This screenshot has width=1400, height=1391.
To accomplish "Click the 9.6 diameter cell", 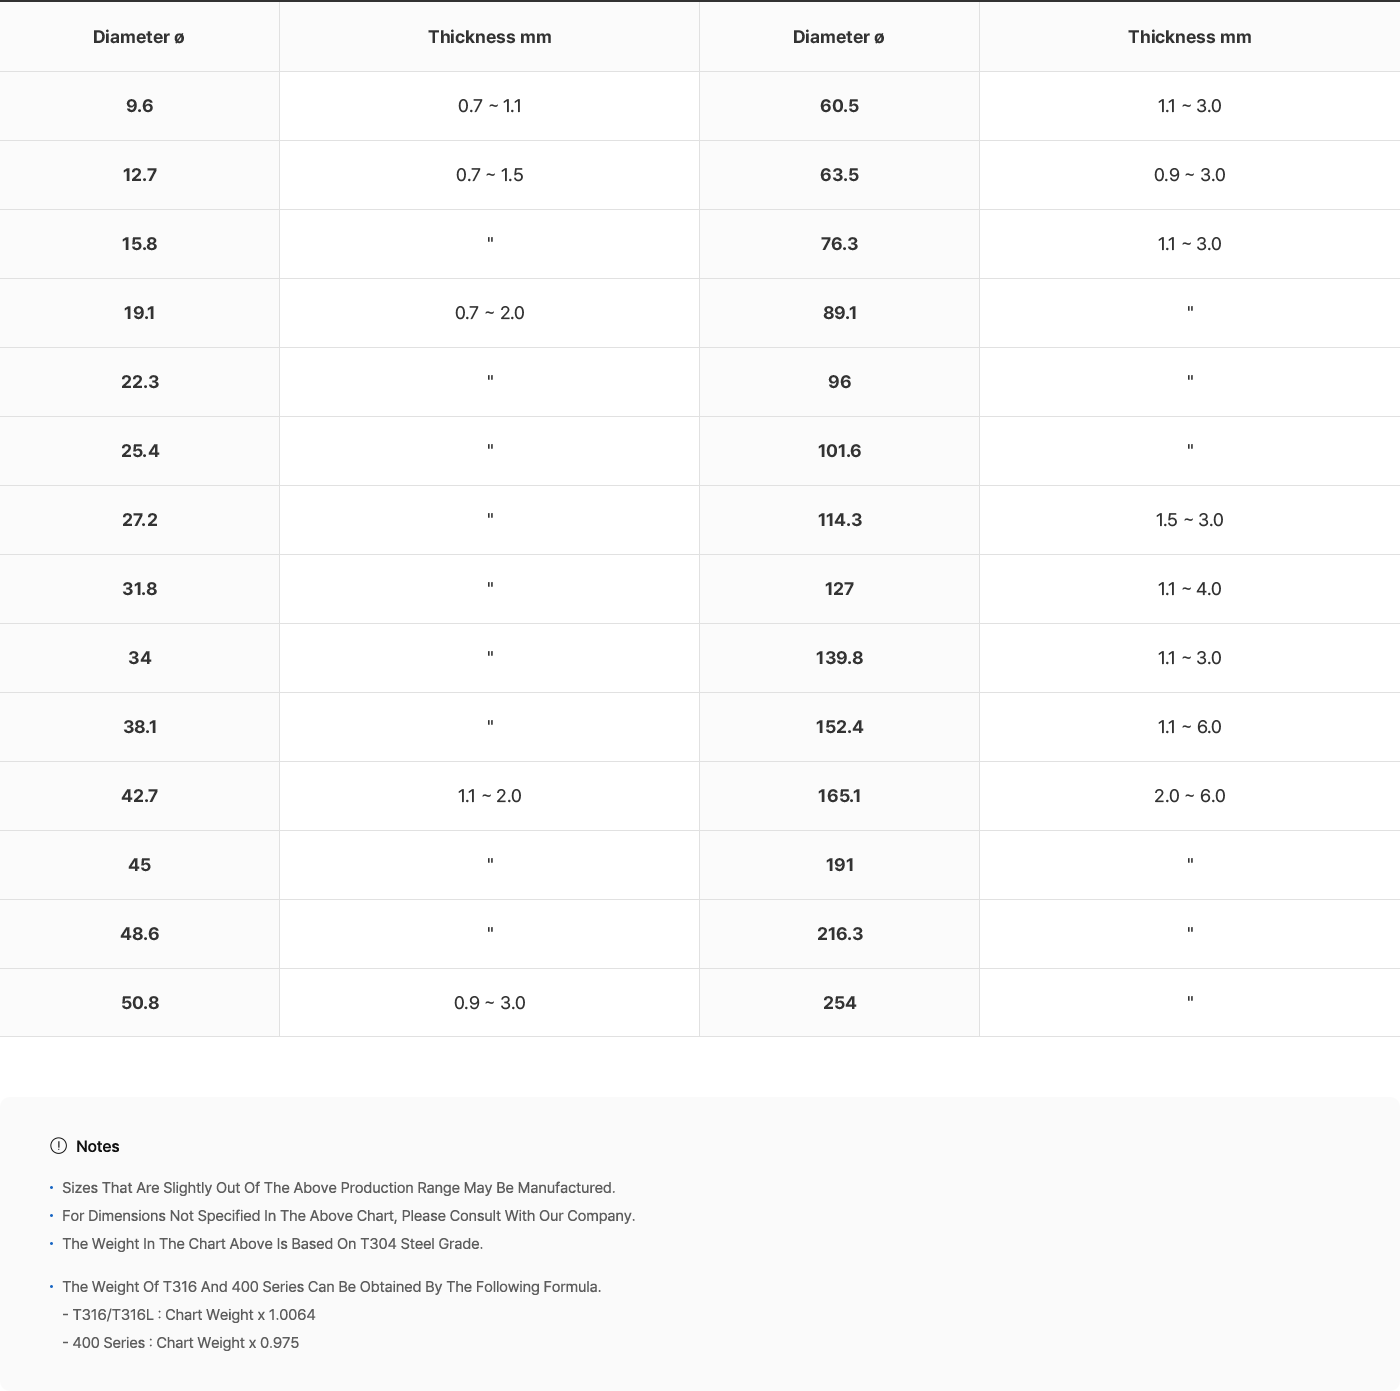I will (139, 106).
